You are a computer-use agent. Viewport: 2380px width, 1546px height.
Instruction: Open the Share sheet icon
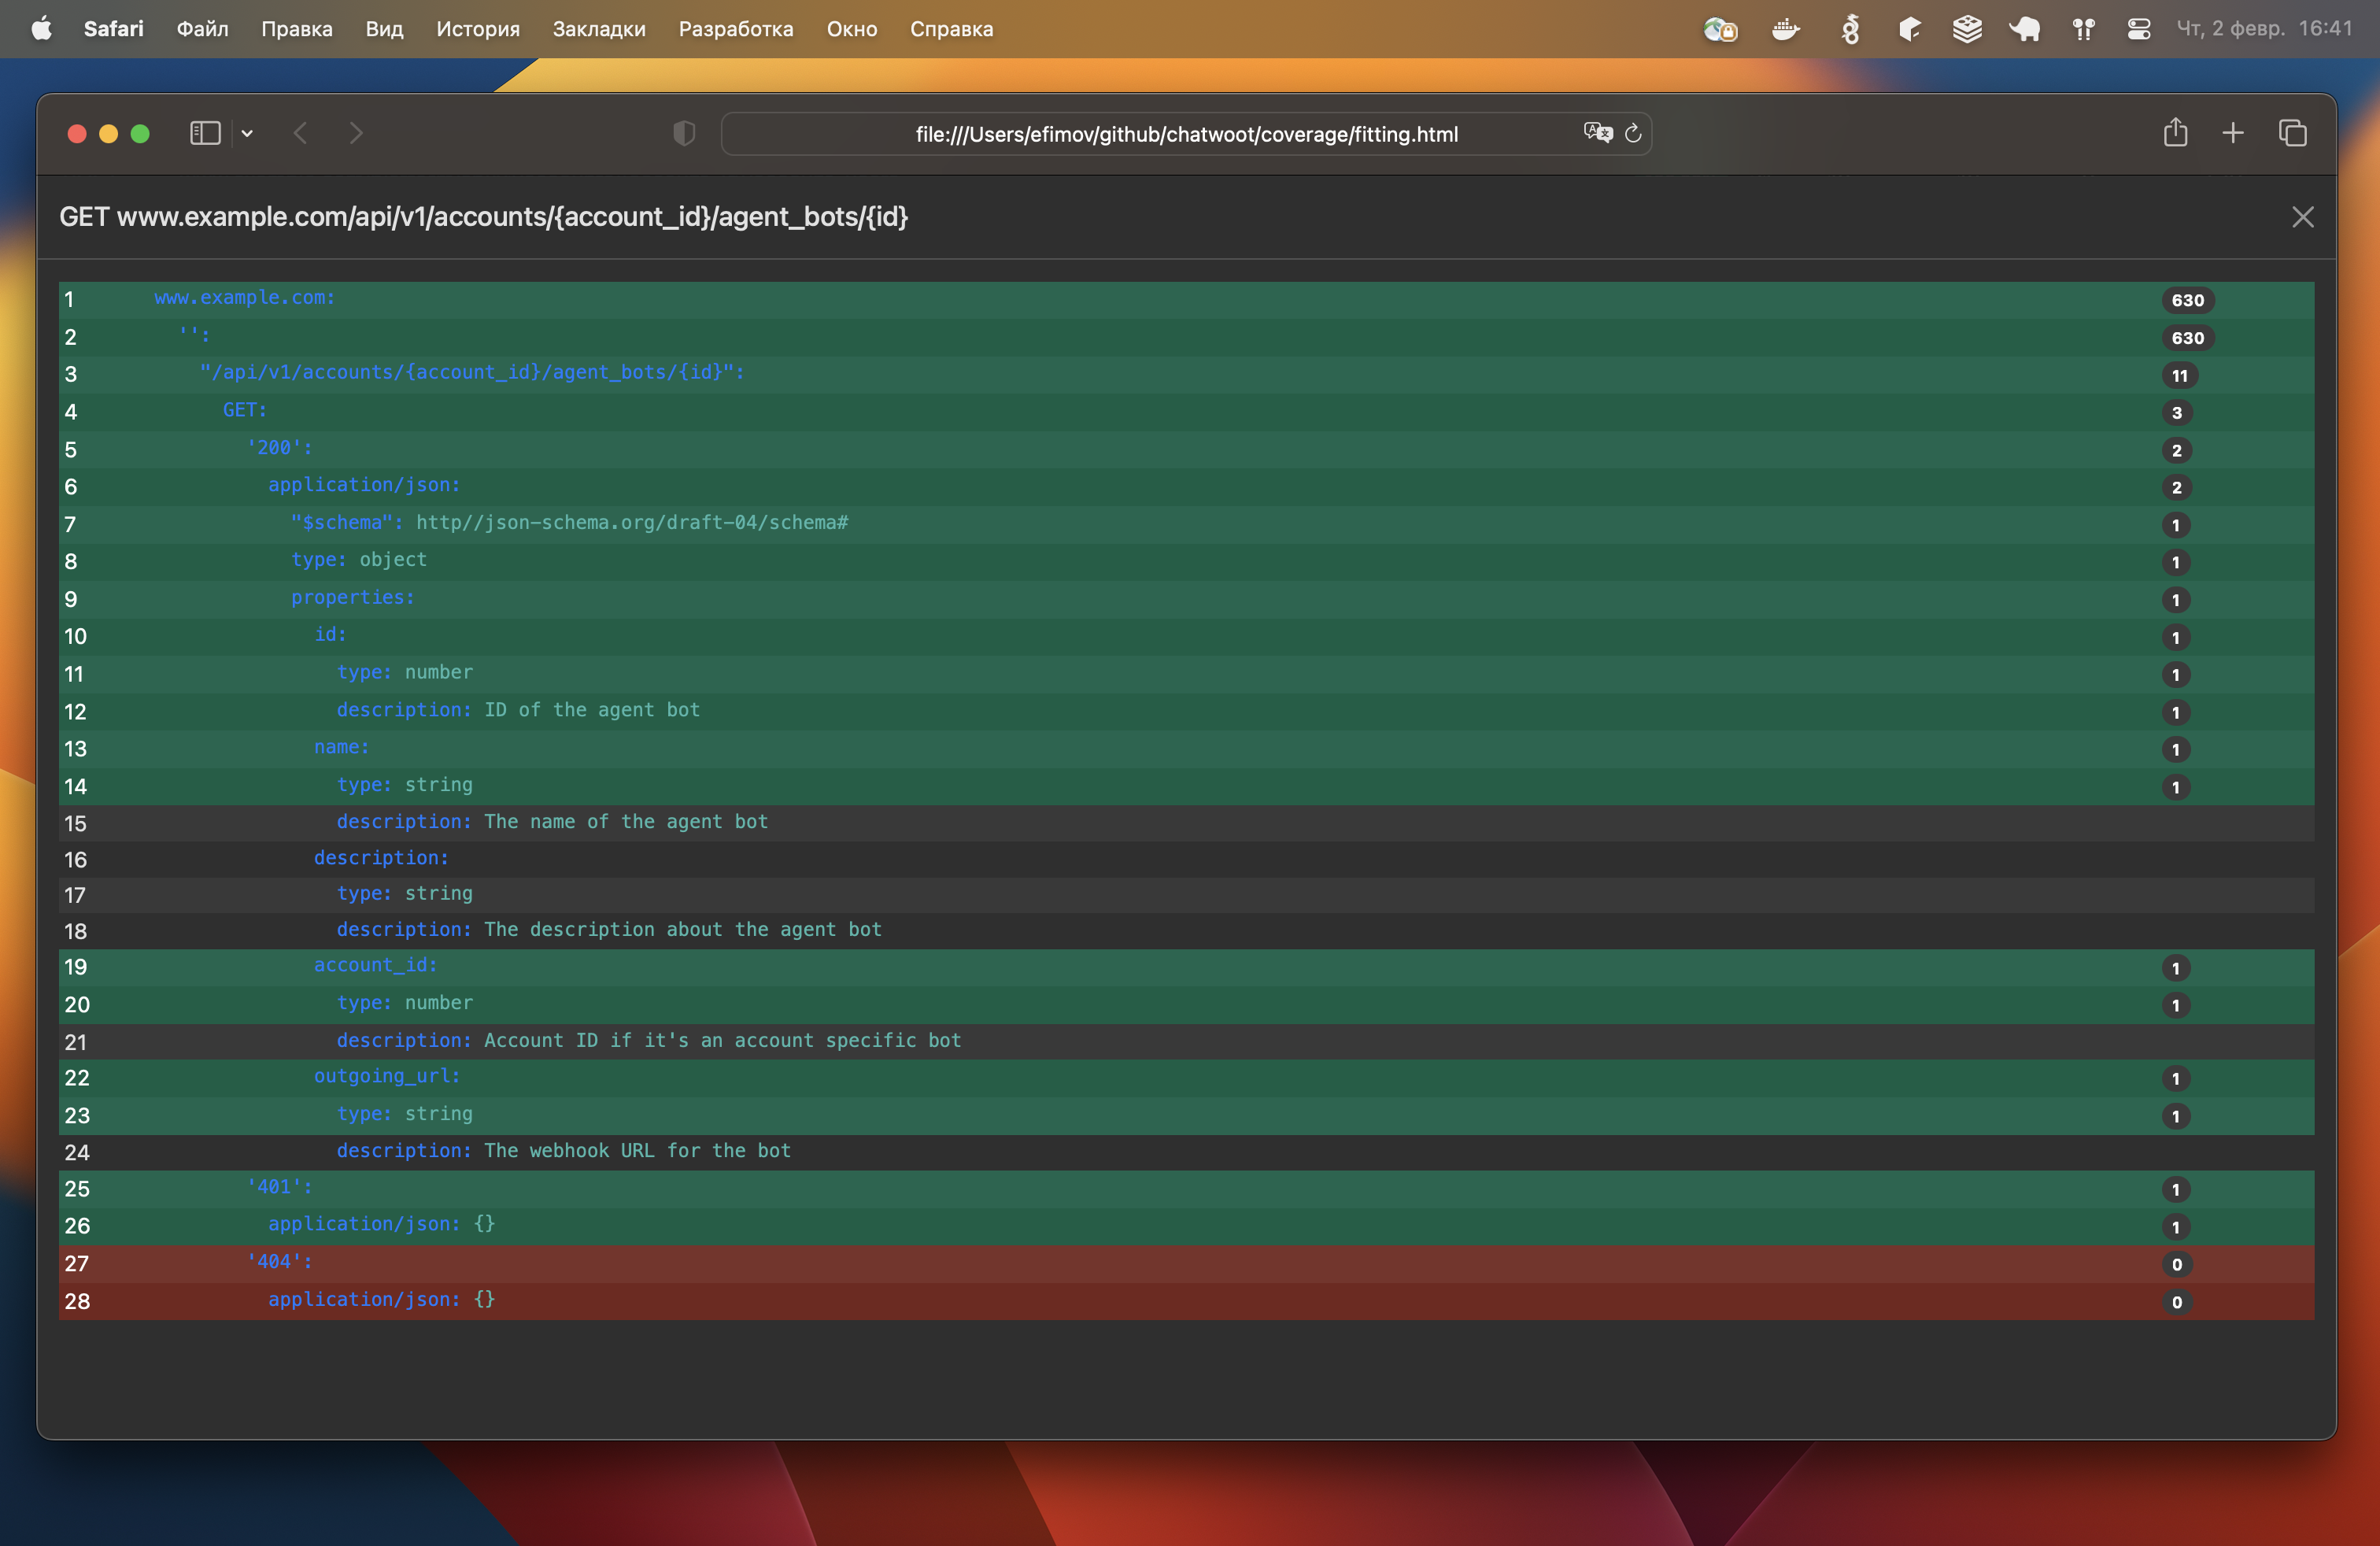tap(2175, 133)
